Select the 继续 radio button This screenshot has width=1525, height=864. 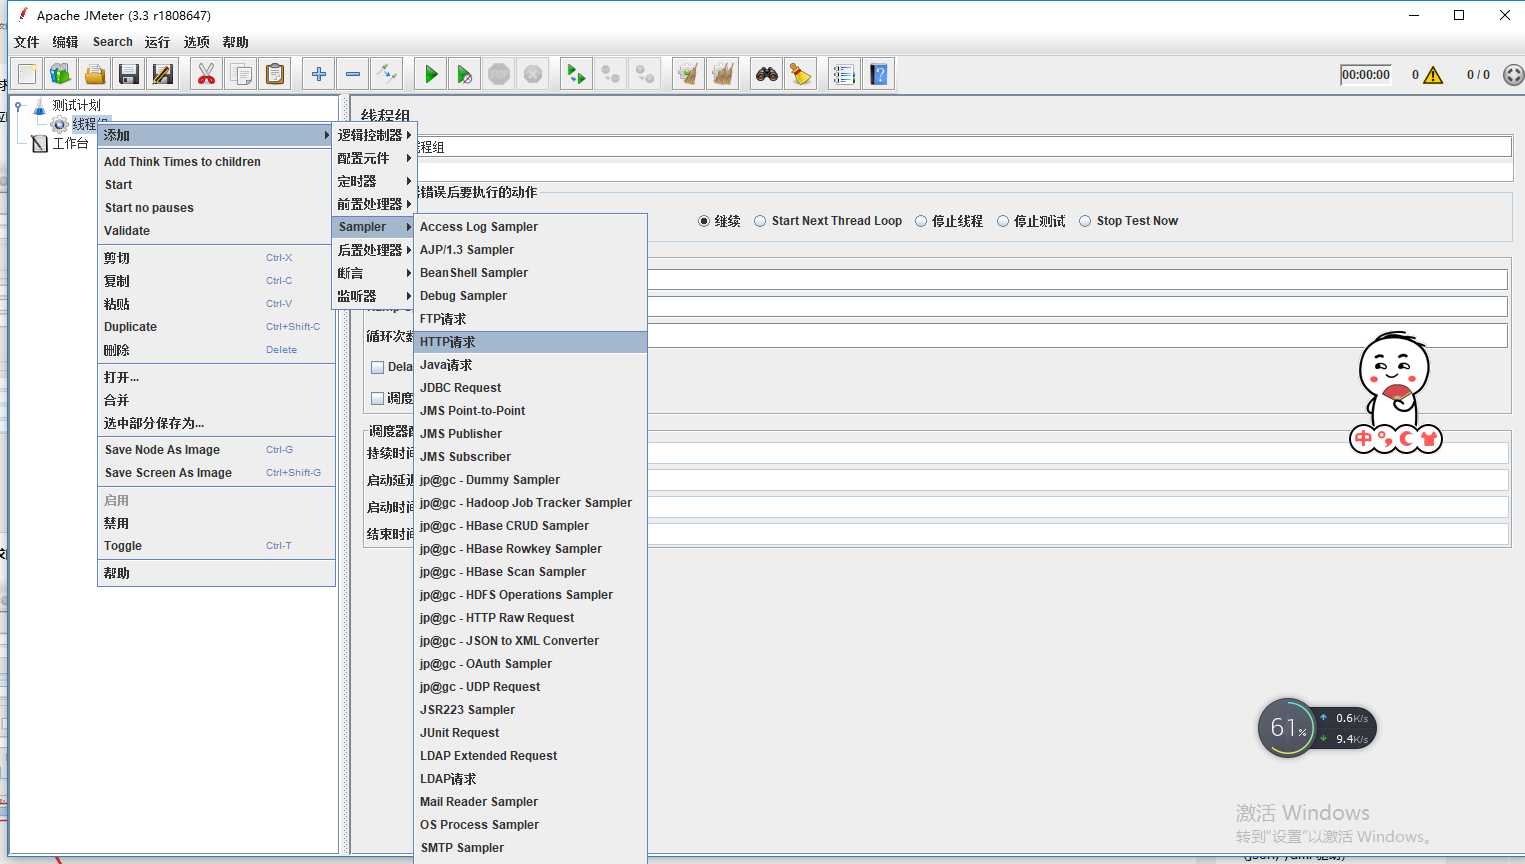coord(704,221)
